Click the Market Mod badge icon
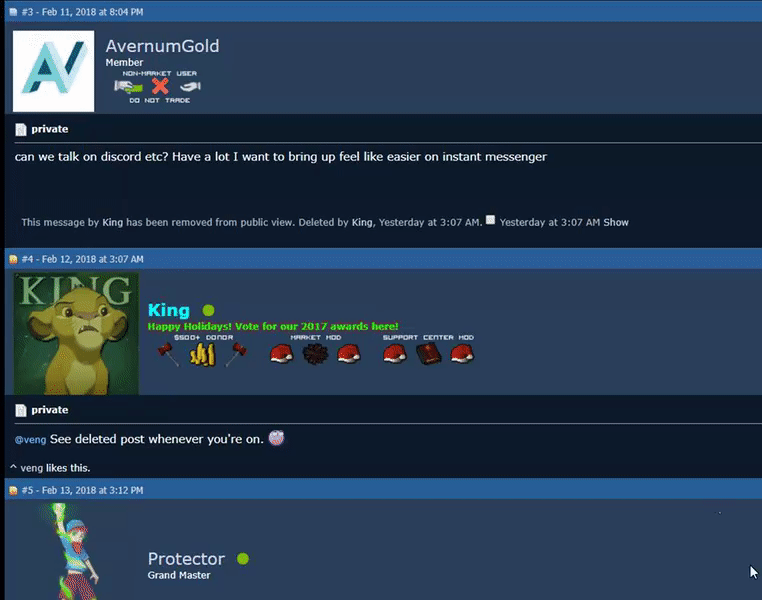Viewport: 762px width, 600px height. [x=315, y=354]
